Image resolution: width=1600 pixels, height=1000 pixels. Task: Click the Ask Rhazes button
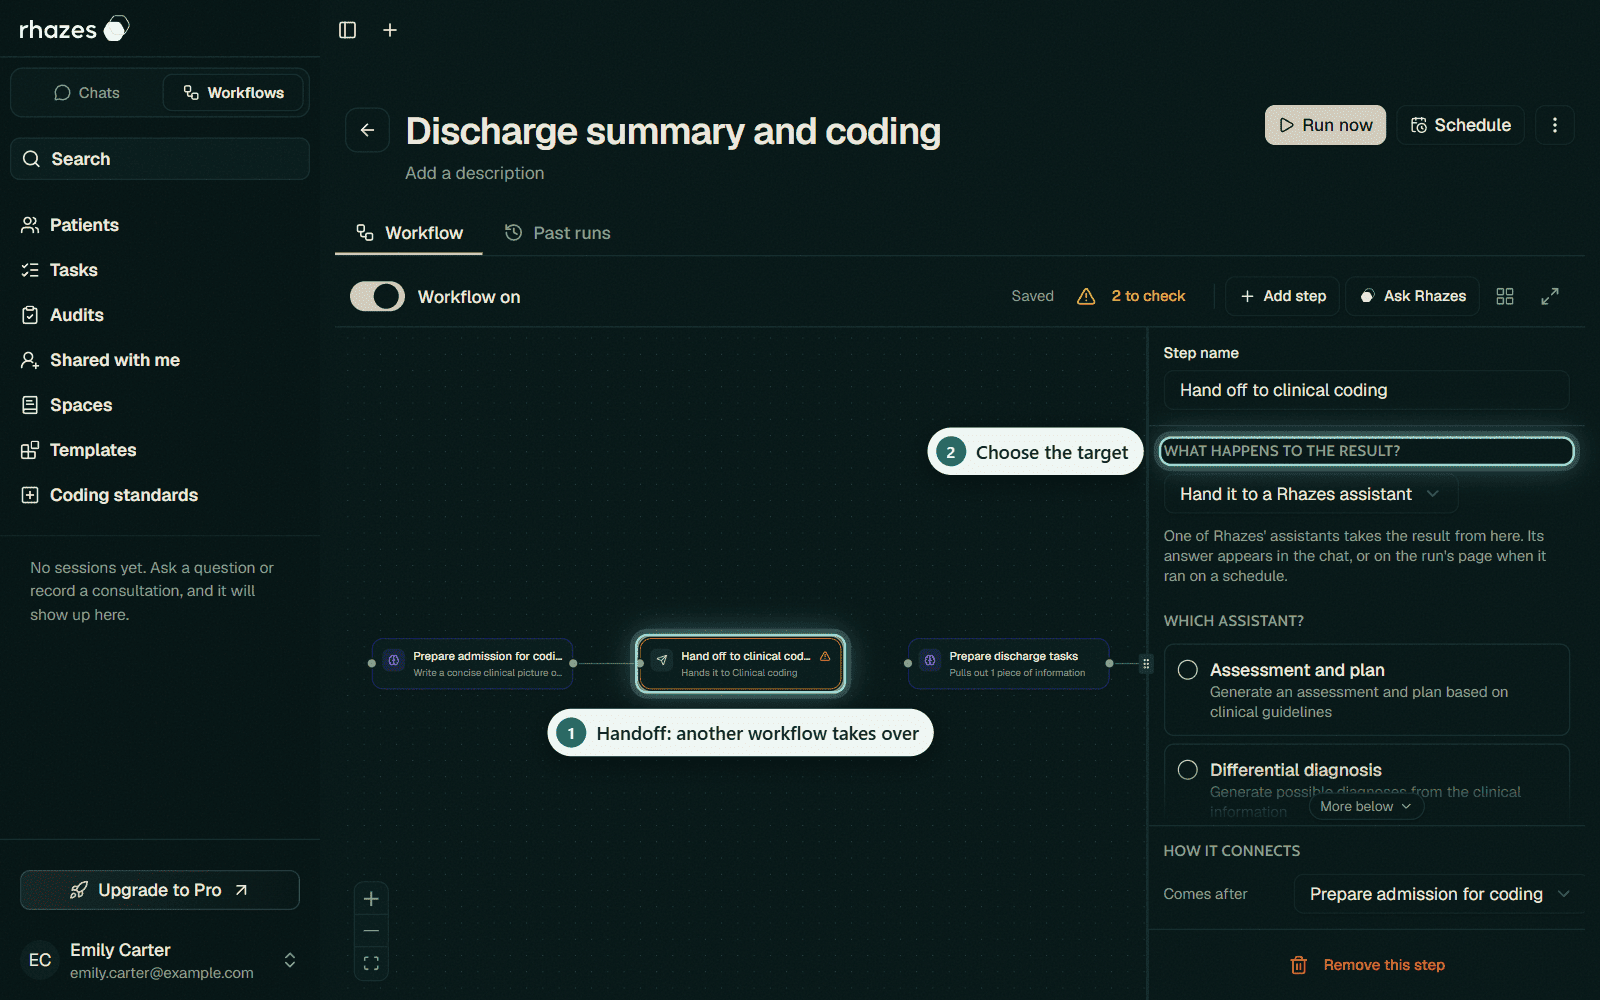coord(1412,296)
